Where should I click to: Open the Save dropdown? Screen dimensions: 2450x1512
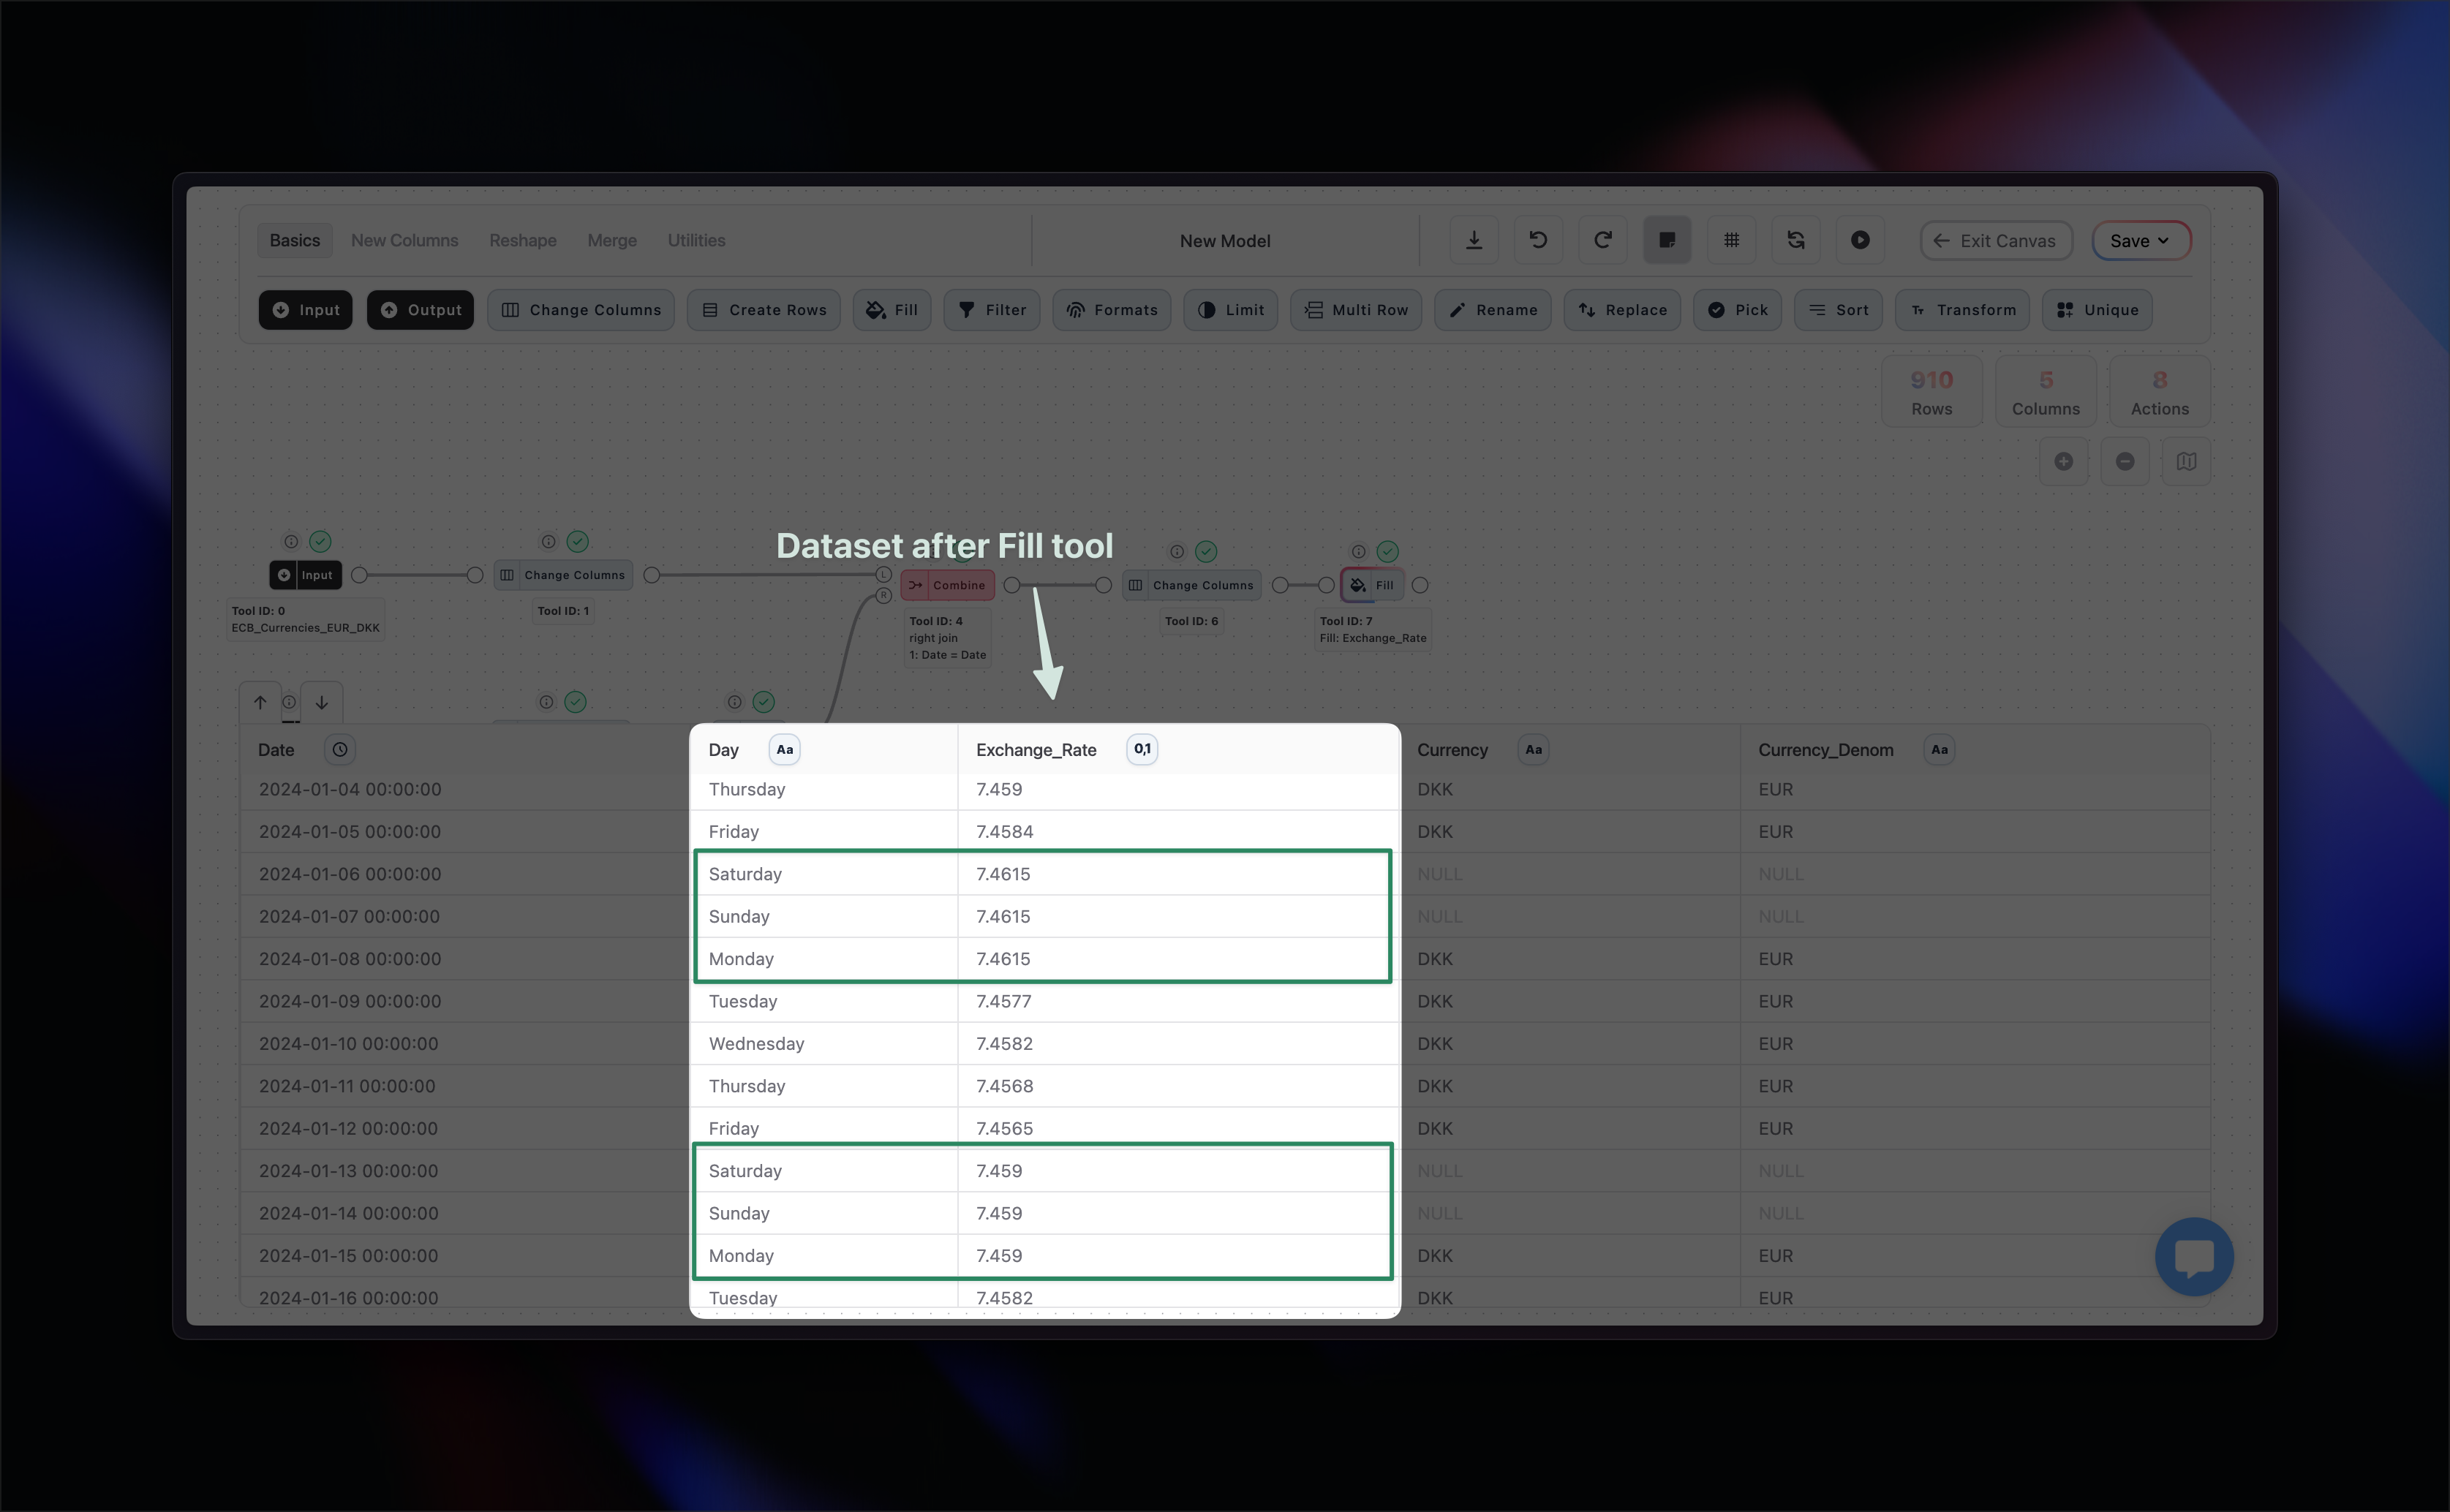coord(2140,241)
